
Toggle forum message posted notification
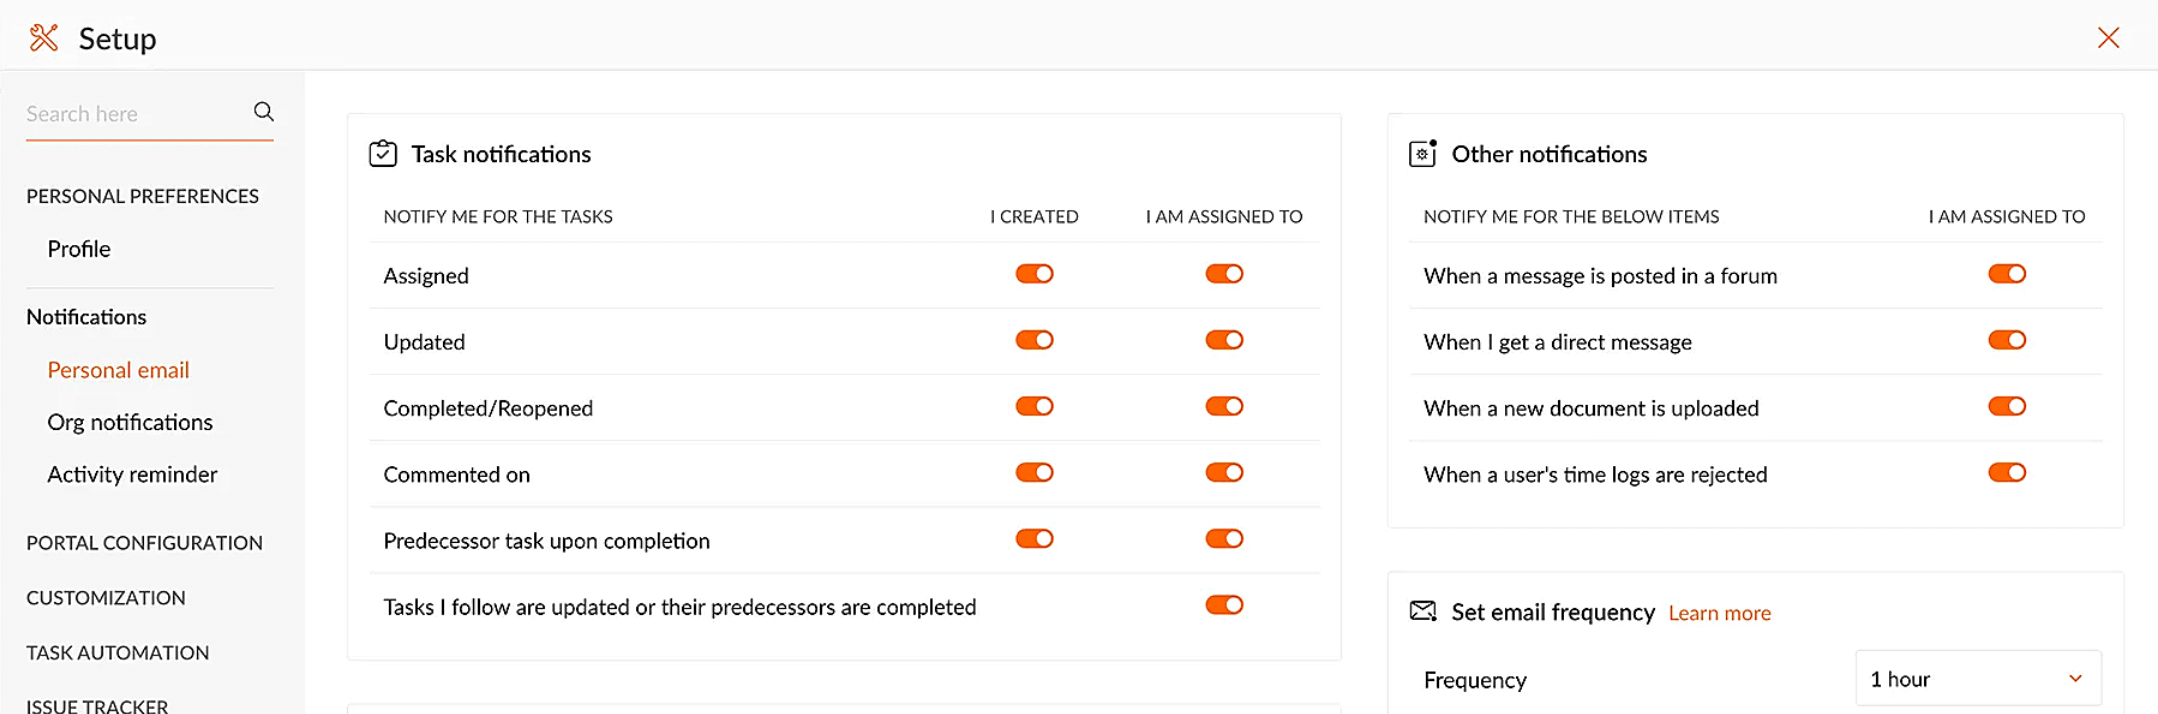(2006, 274)
